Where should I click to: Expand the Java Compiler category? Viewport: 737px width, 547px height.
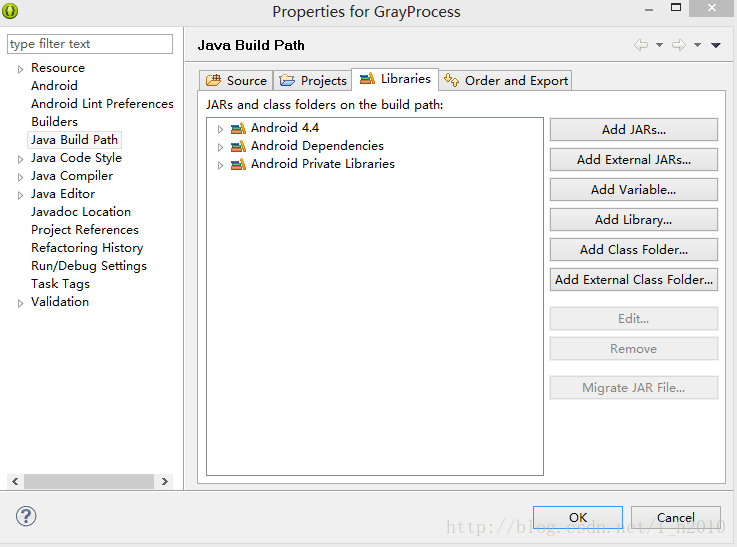click(20, 177)
